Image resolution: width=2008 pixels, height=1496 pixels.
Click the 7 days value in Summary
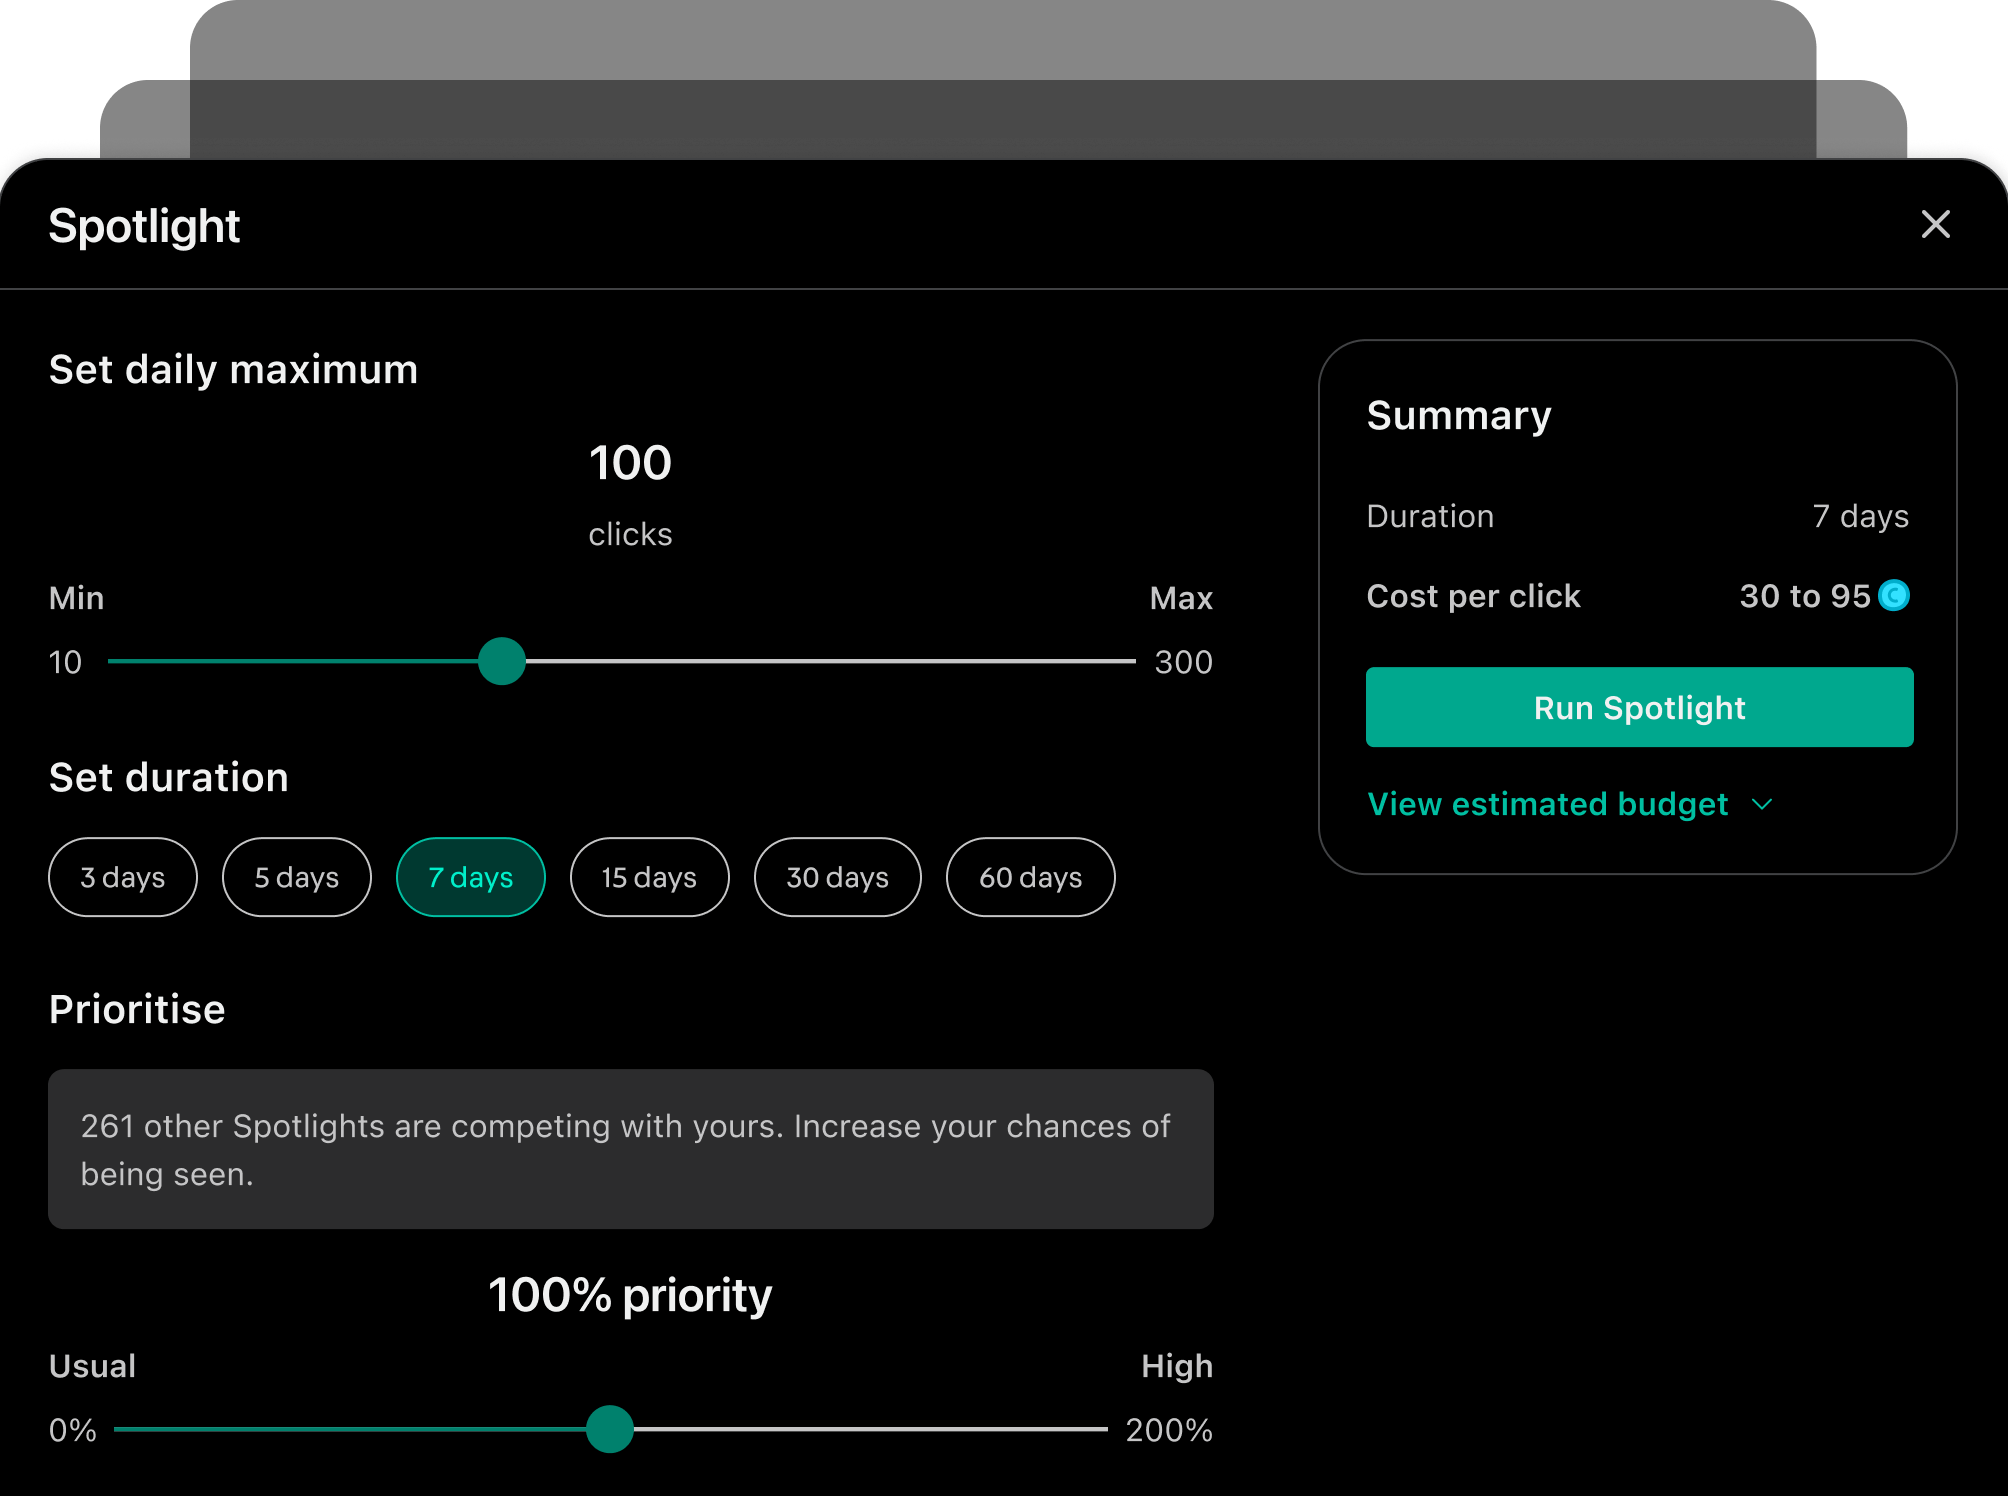pos(1860,516)
